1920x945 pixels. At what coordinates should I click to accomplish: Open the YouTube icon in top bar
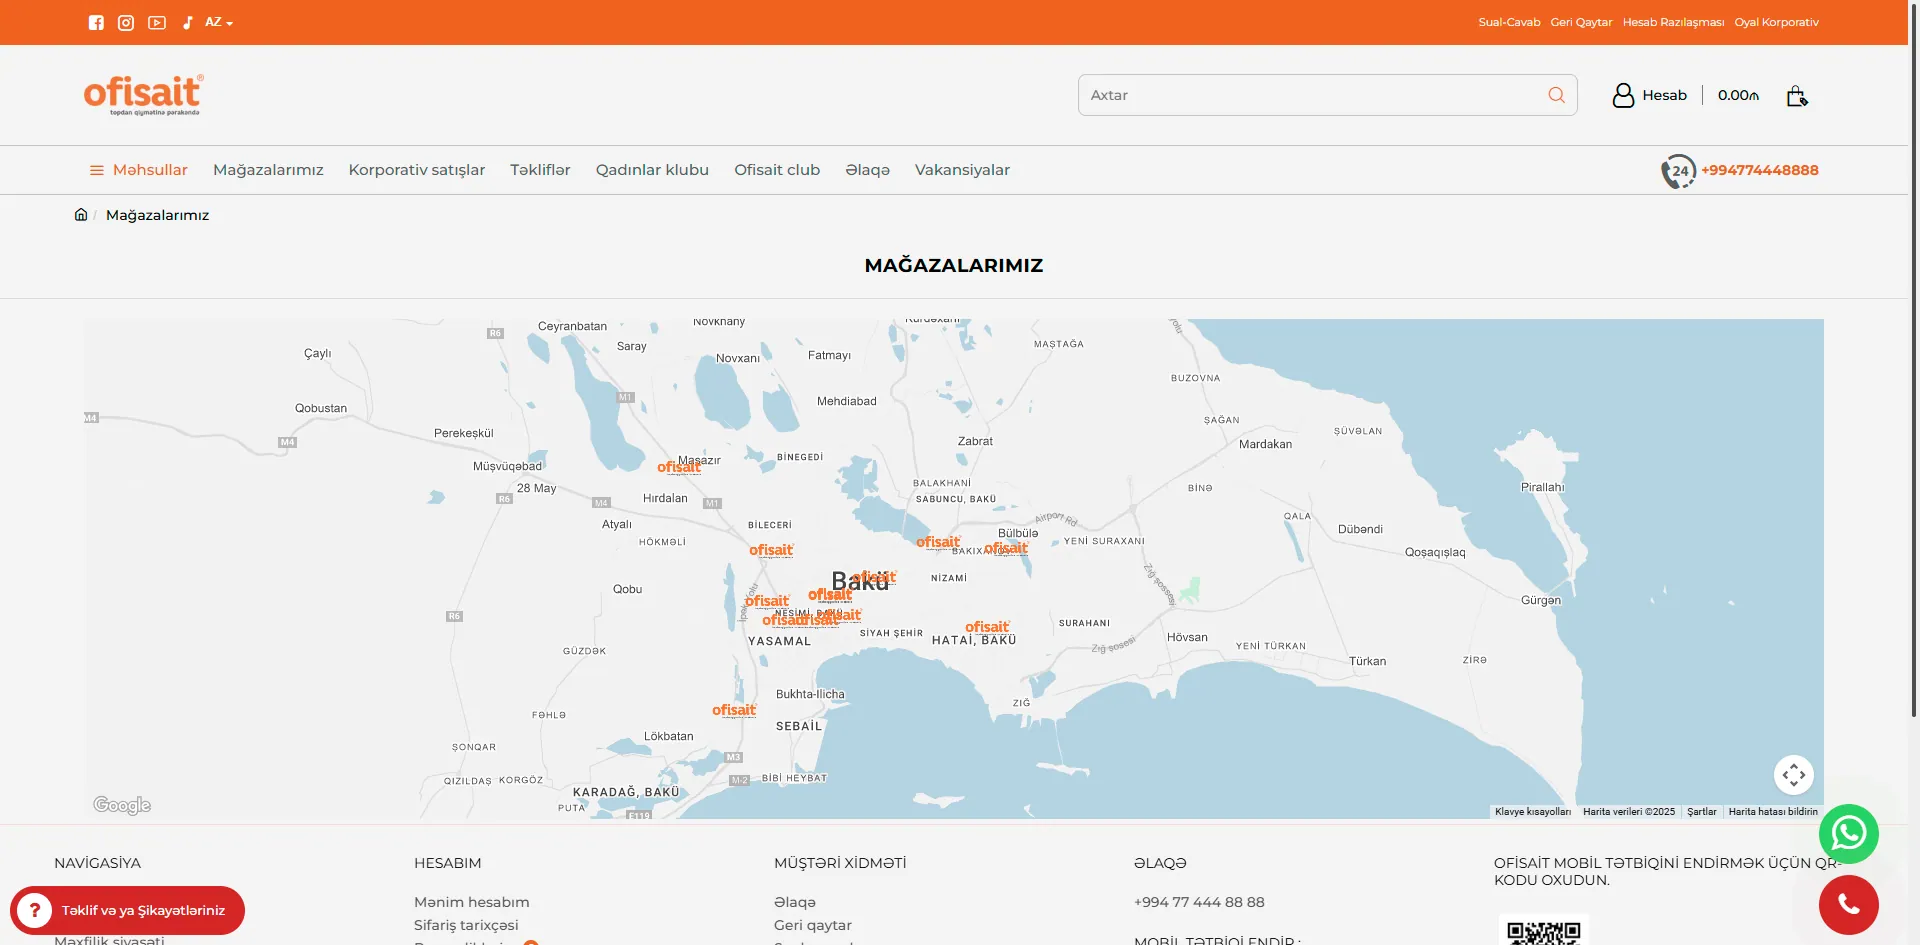tap(157, 22)
